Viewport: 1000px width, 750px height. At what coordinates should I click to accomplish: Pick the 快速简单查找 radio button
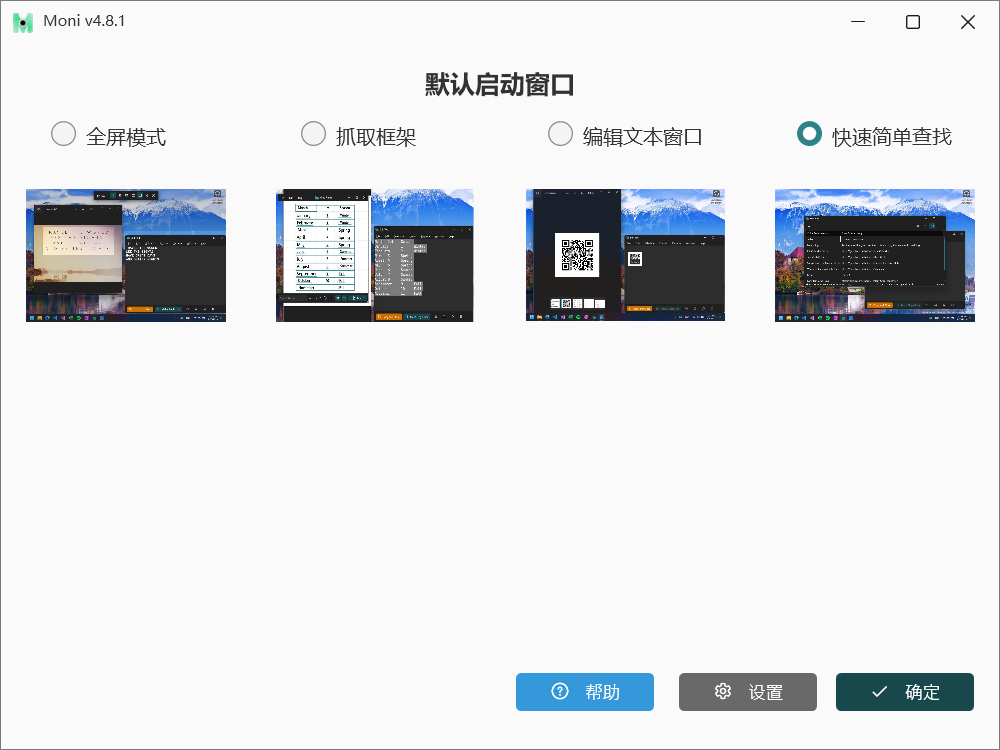pos(809,134)
